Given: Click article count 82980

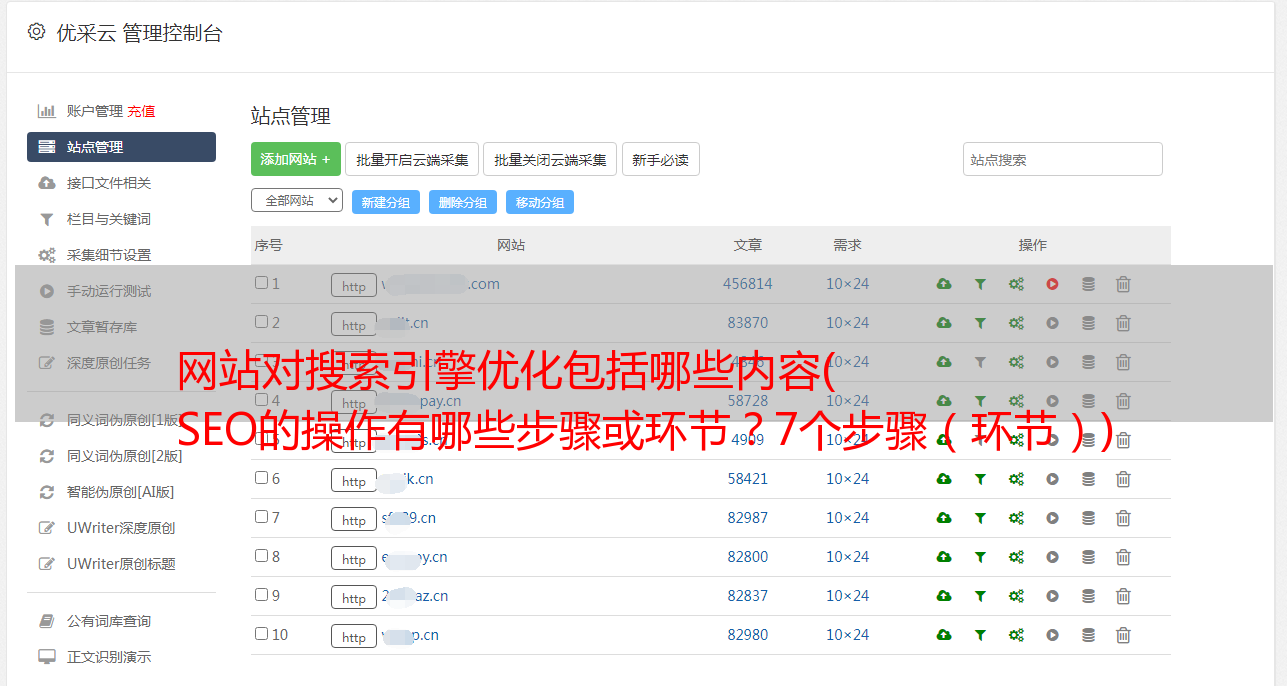Looking at the screenshot, I should point(748,635).
